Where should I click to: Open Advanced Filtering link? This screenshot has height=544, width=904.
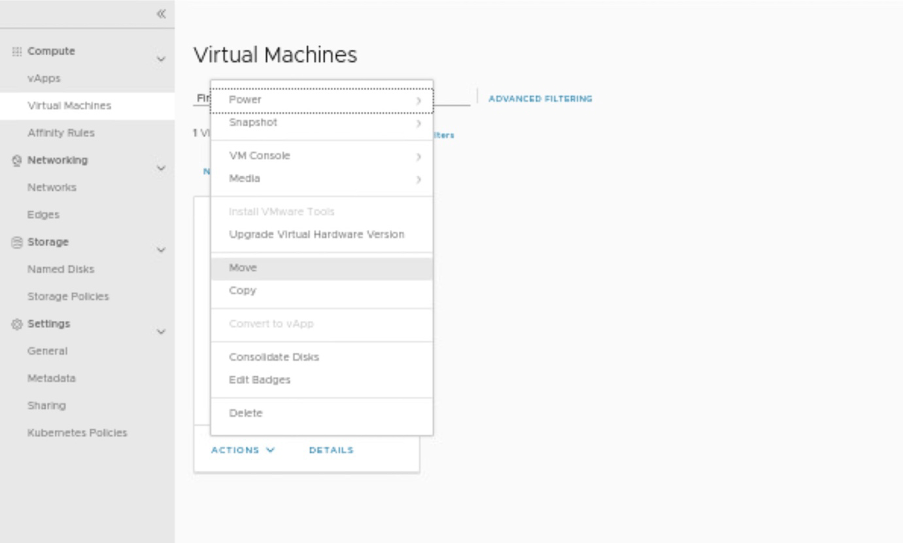540,99
